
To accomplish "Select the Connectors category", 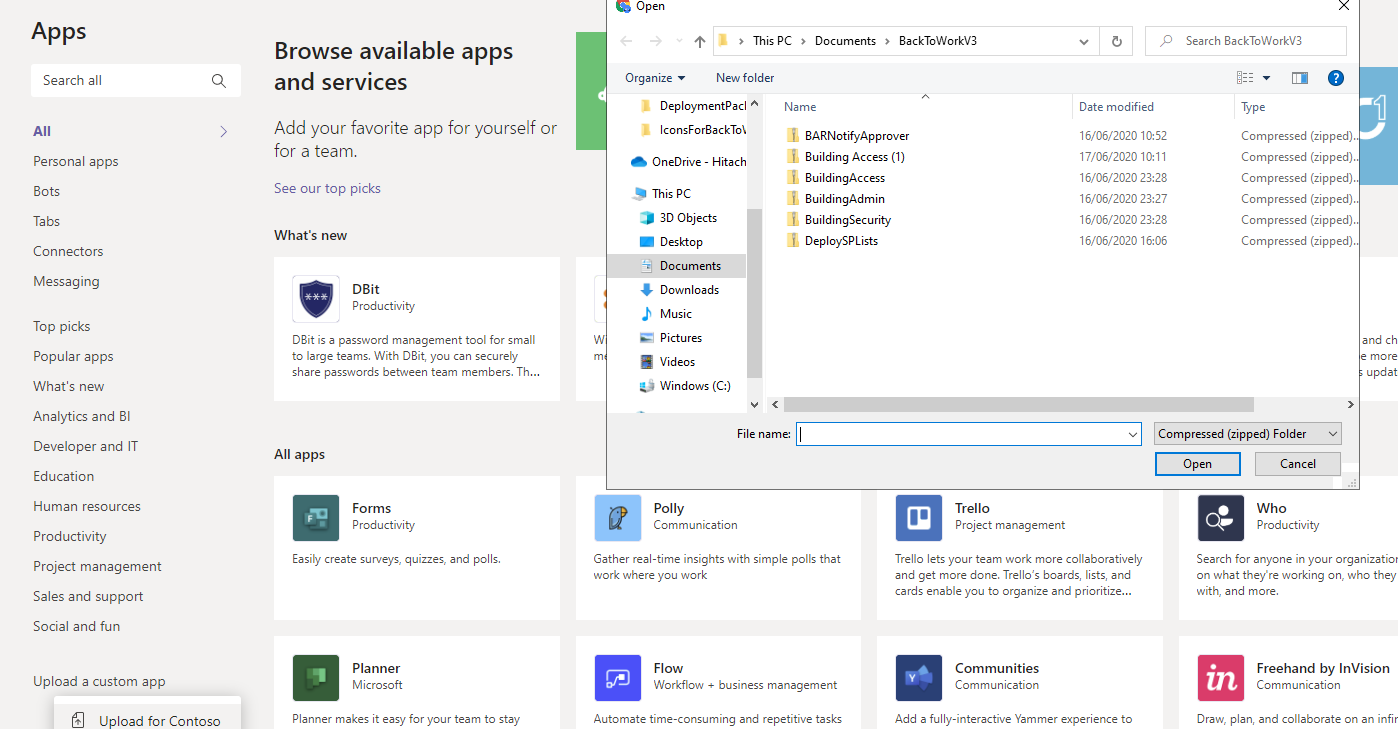I will [68, 251].
